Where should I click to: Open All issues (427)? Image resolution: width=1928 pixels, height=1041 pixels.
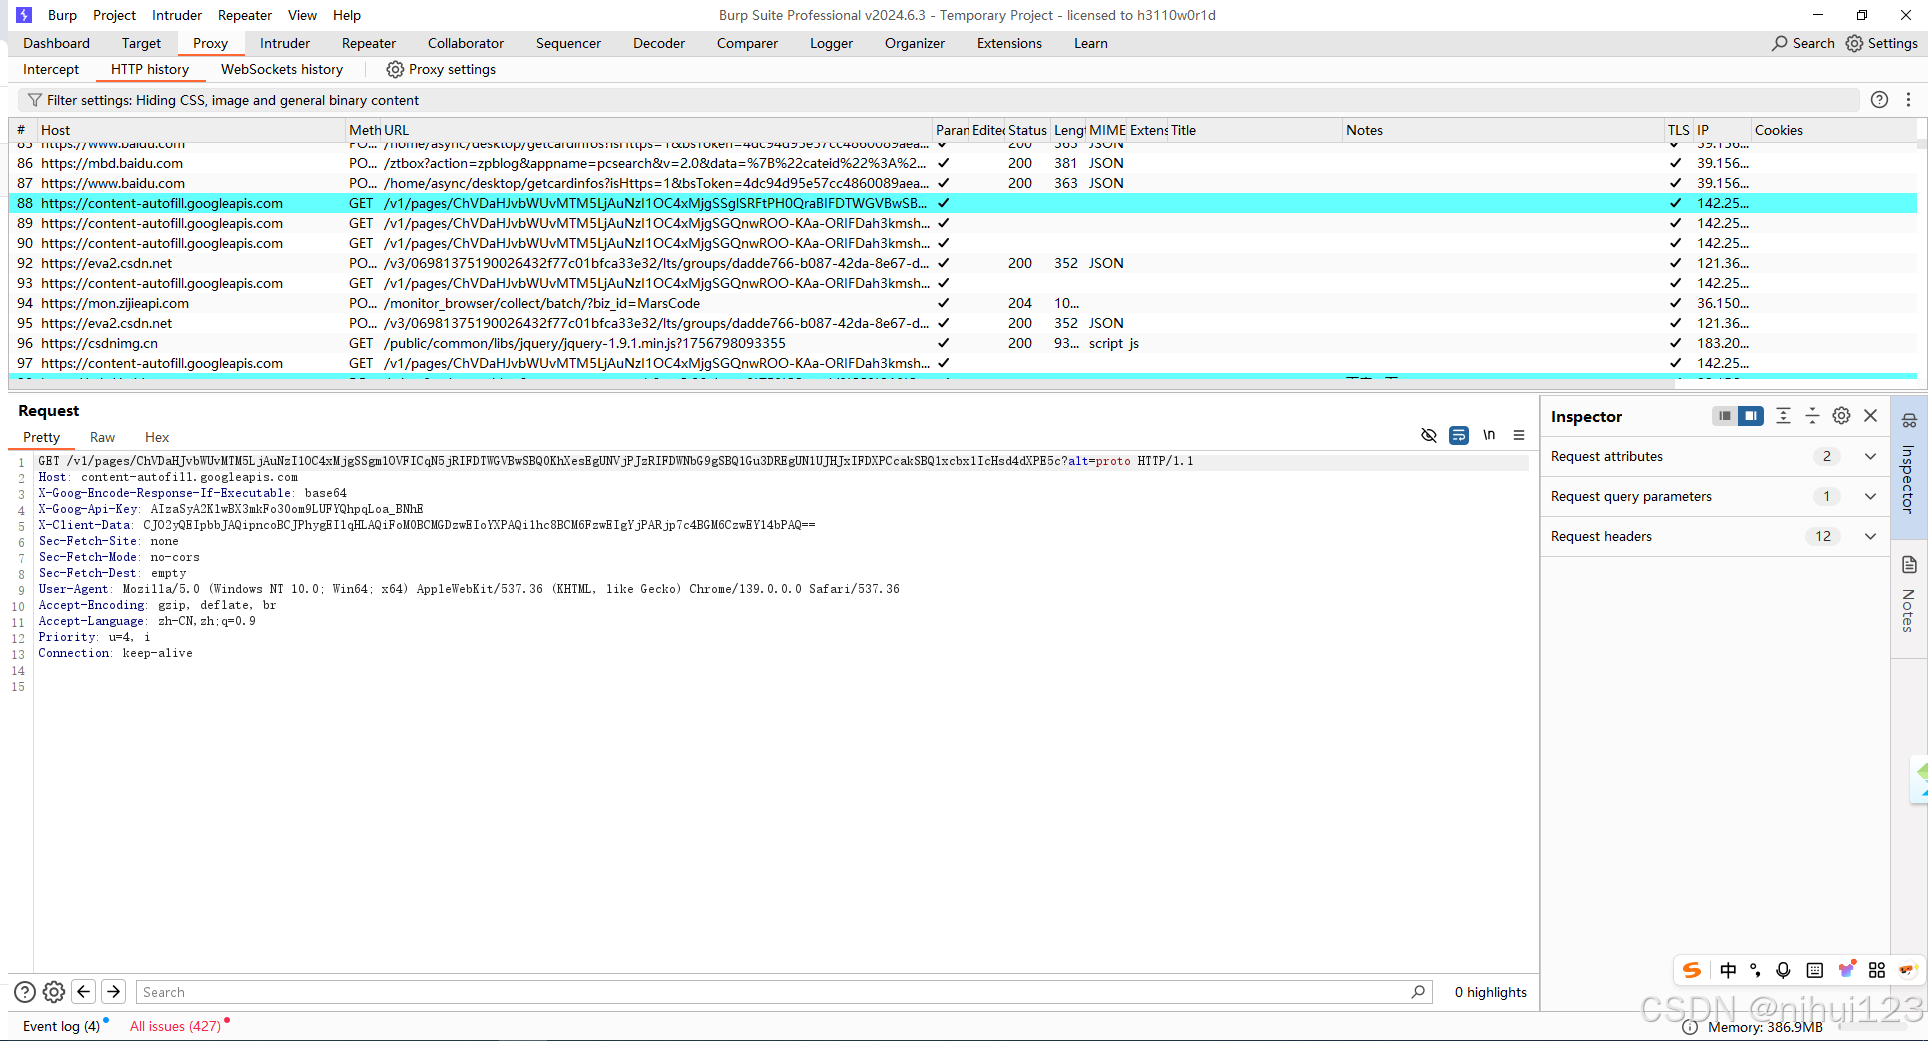[175, 1026]
